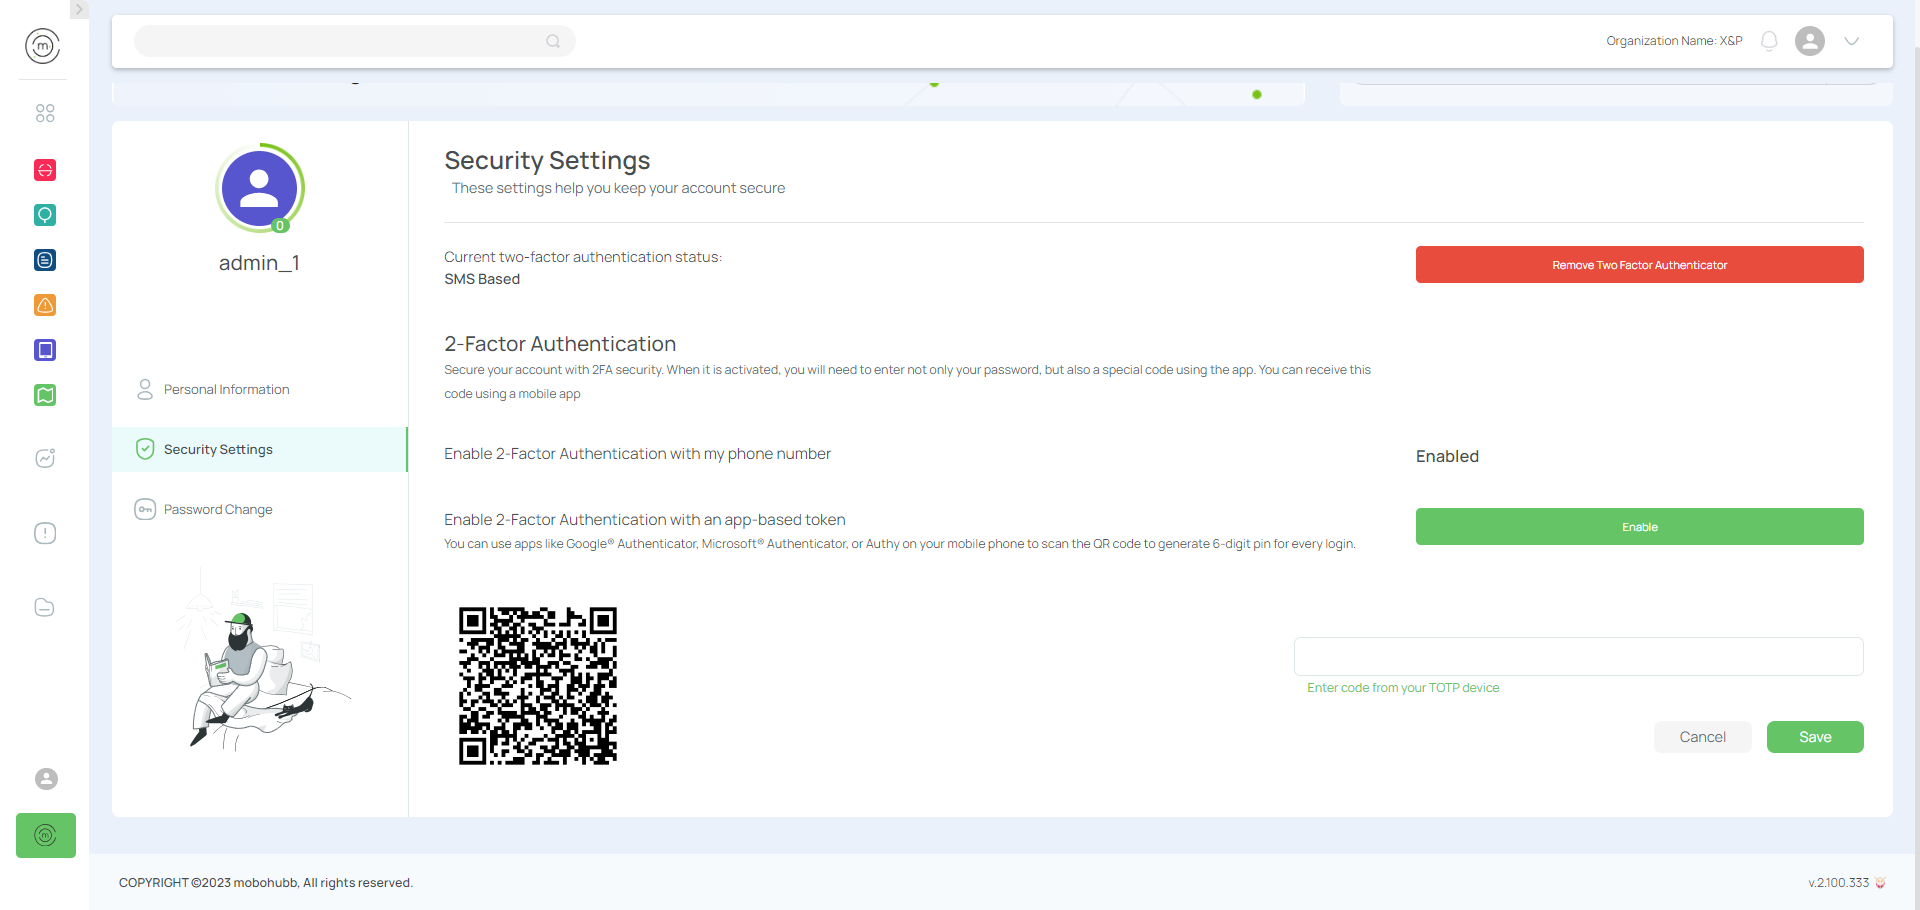Open the orange warning triangle icon in the sidebar
1920x910 pixels.
click(x=45, y=305)
